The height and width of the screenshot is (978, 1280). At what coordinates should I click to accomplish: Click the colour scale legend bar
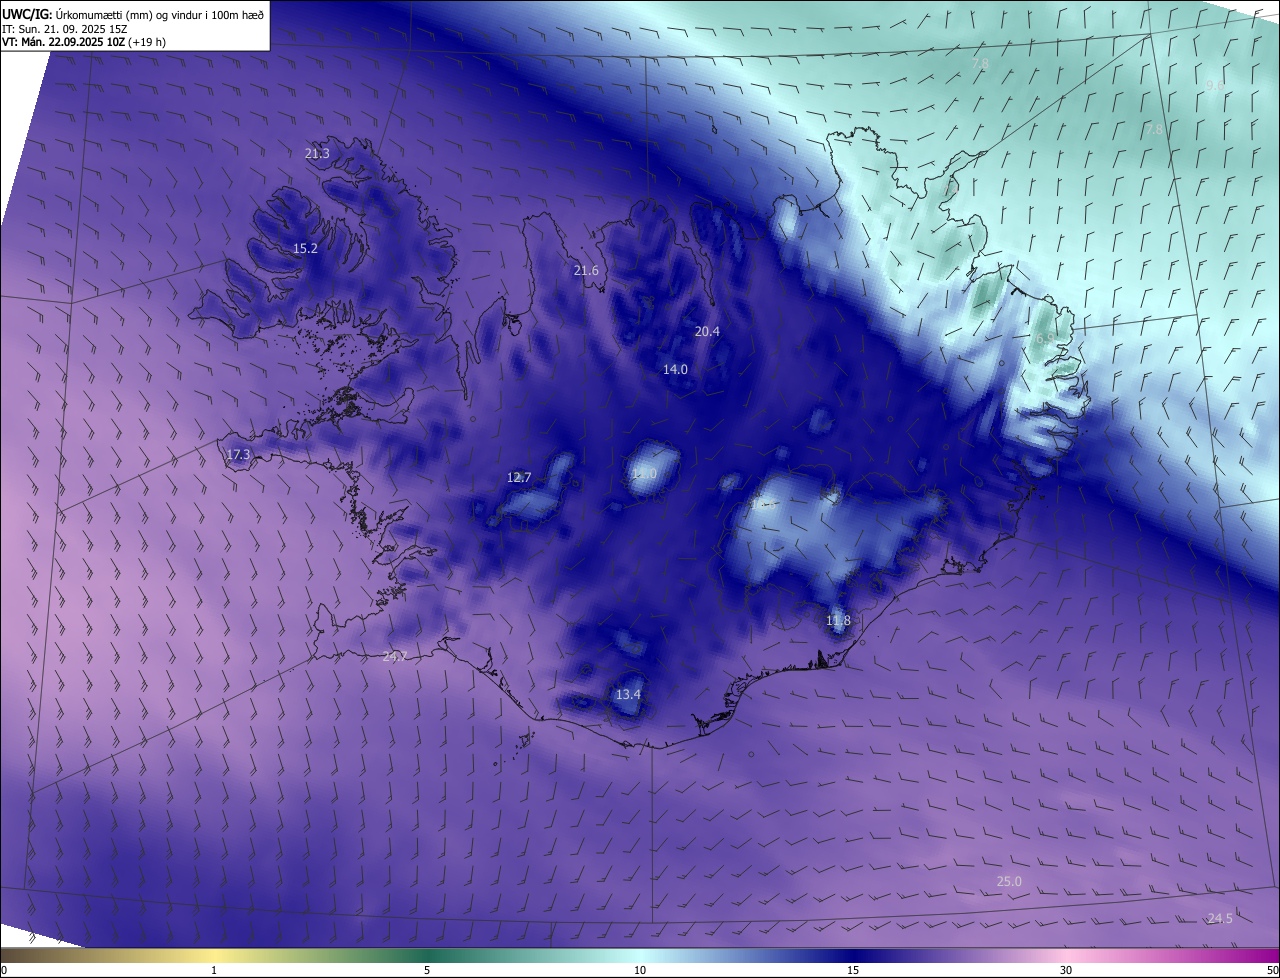click(640, 955)
